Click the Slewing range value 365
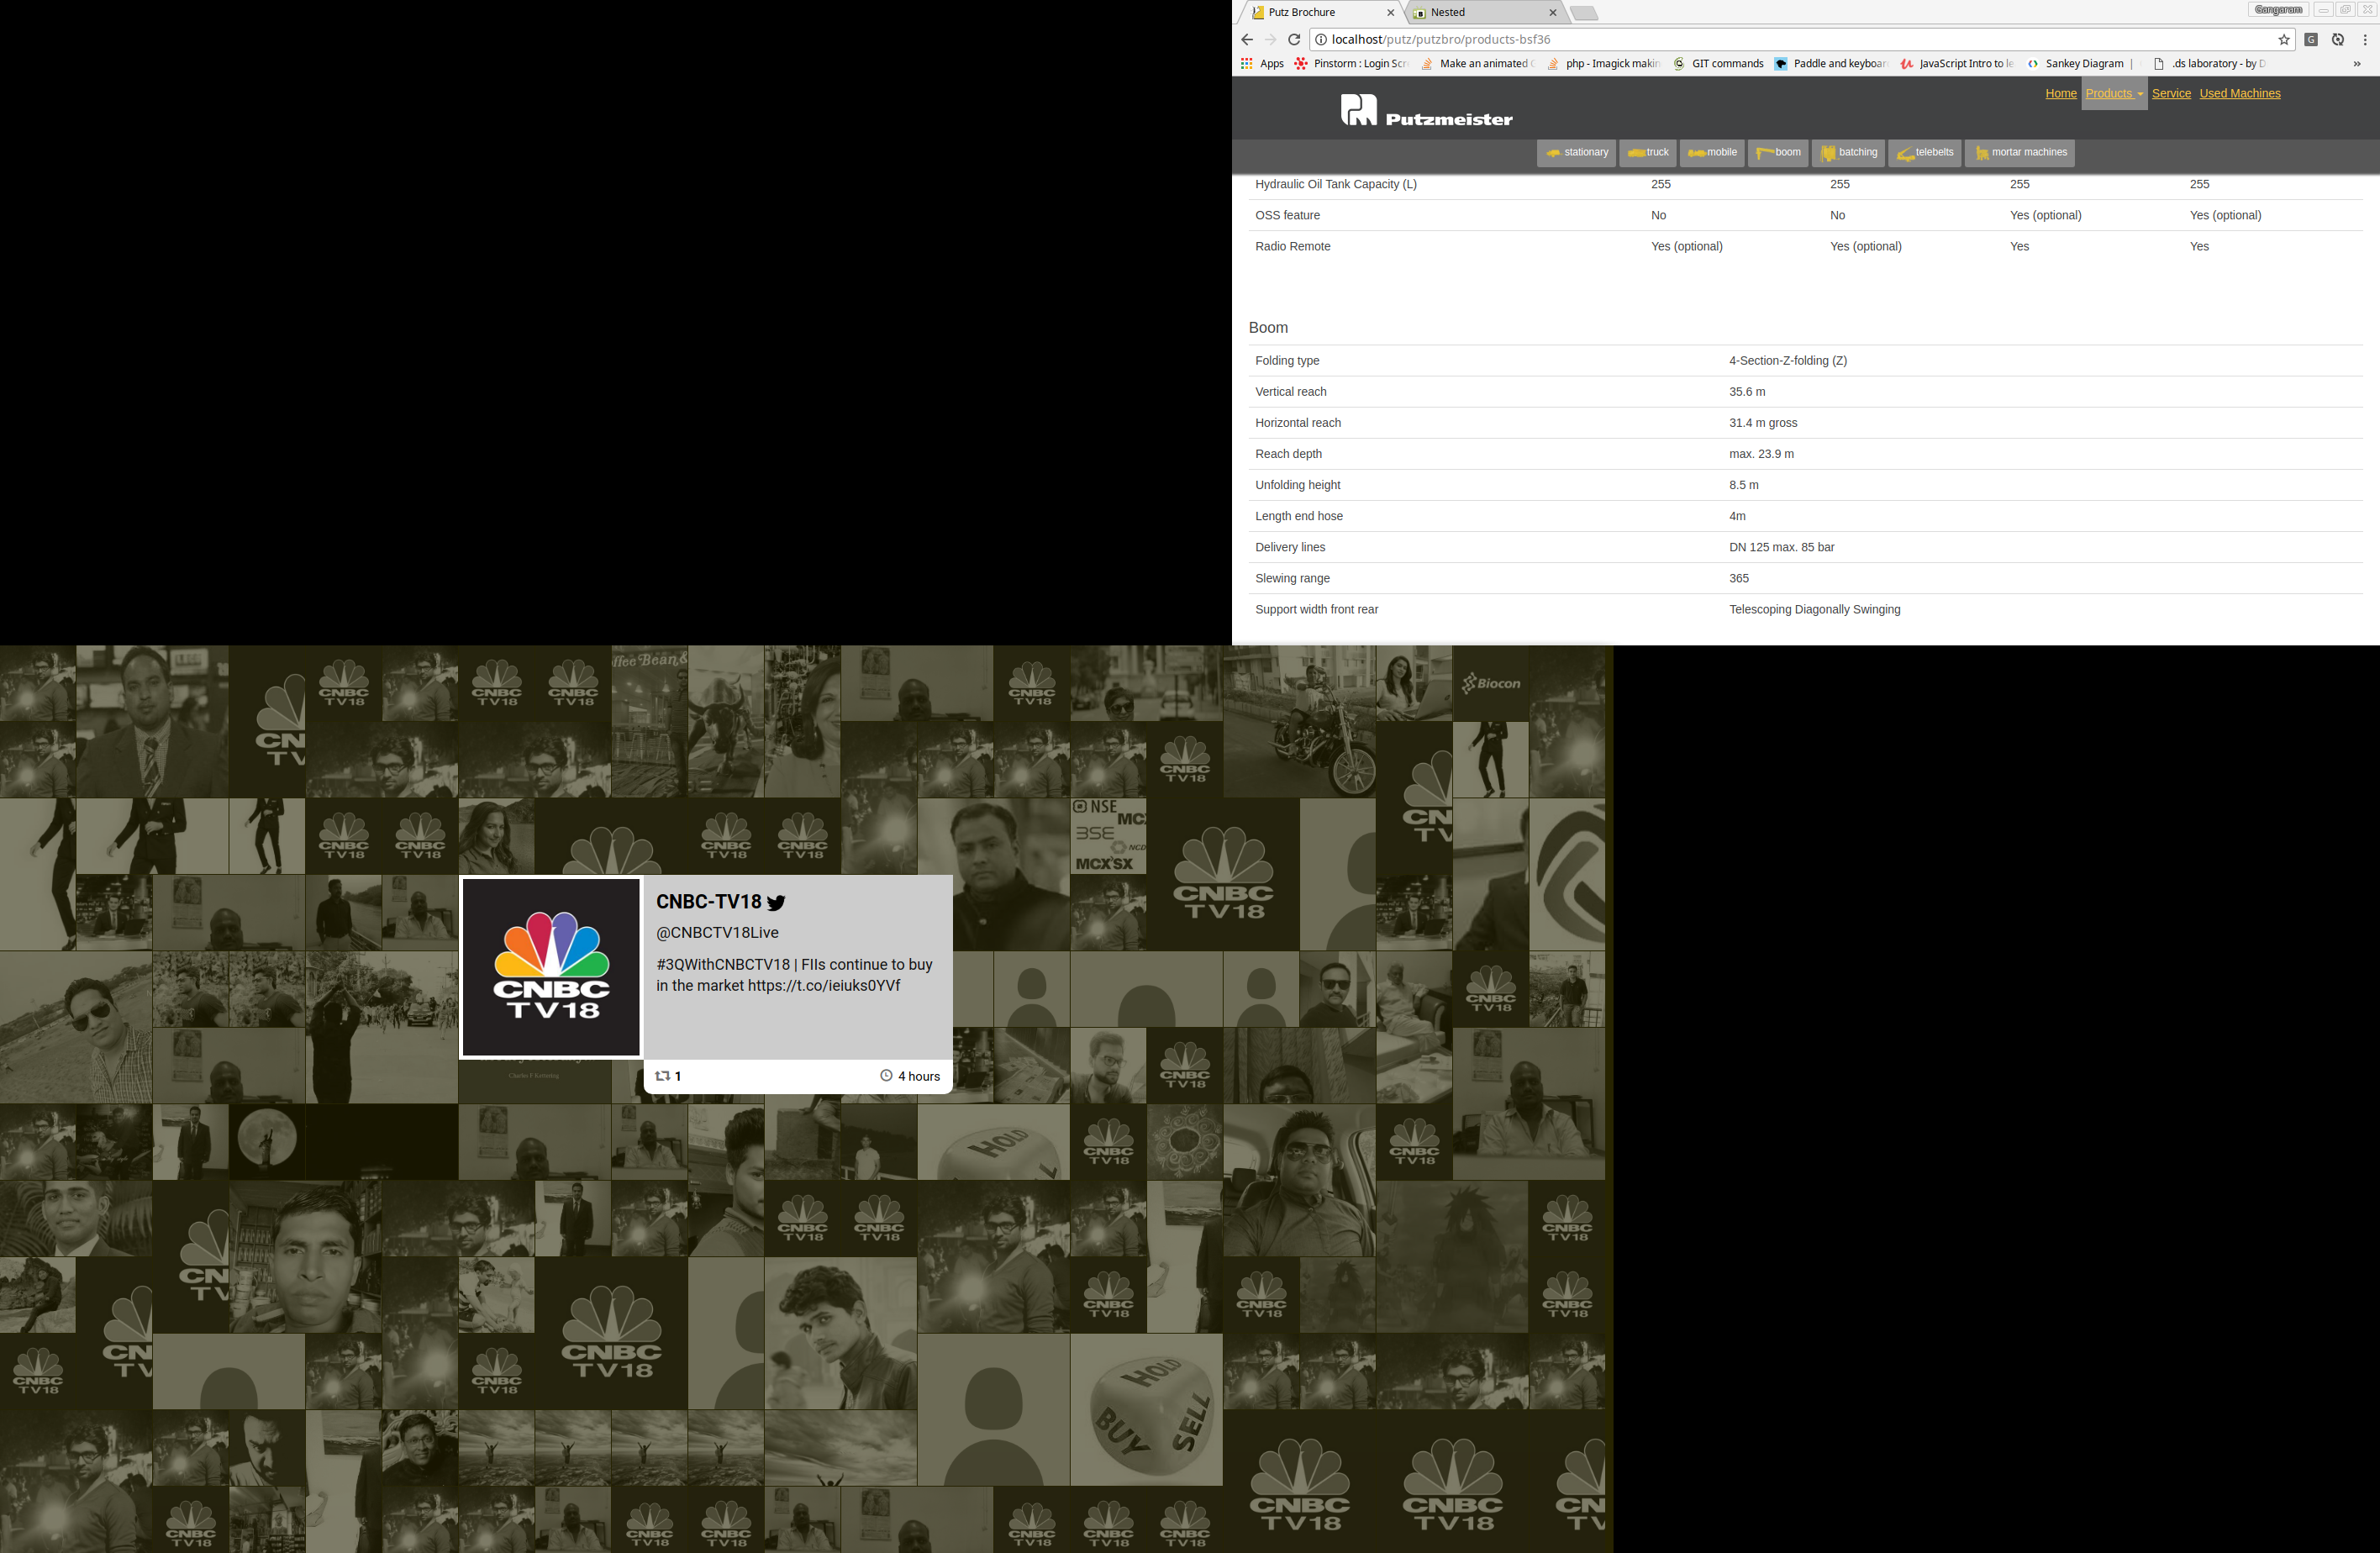 1739,579
